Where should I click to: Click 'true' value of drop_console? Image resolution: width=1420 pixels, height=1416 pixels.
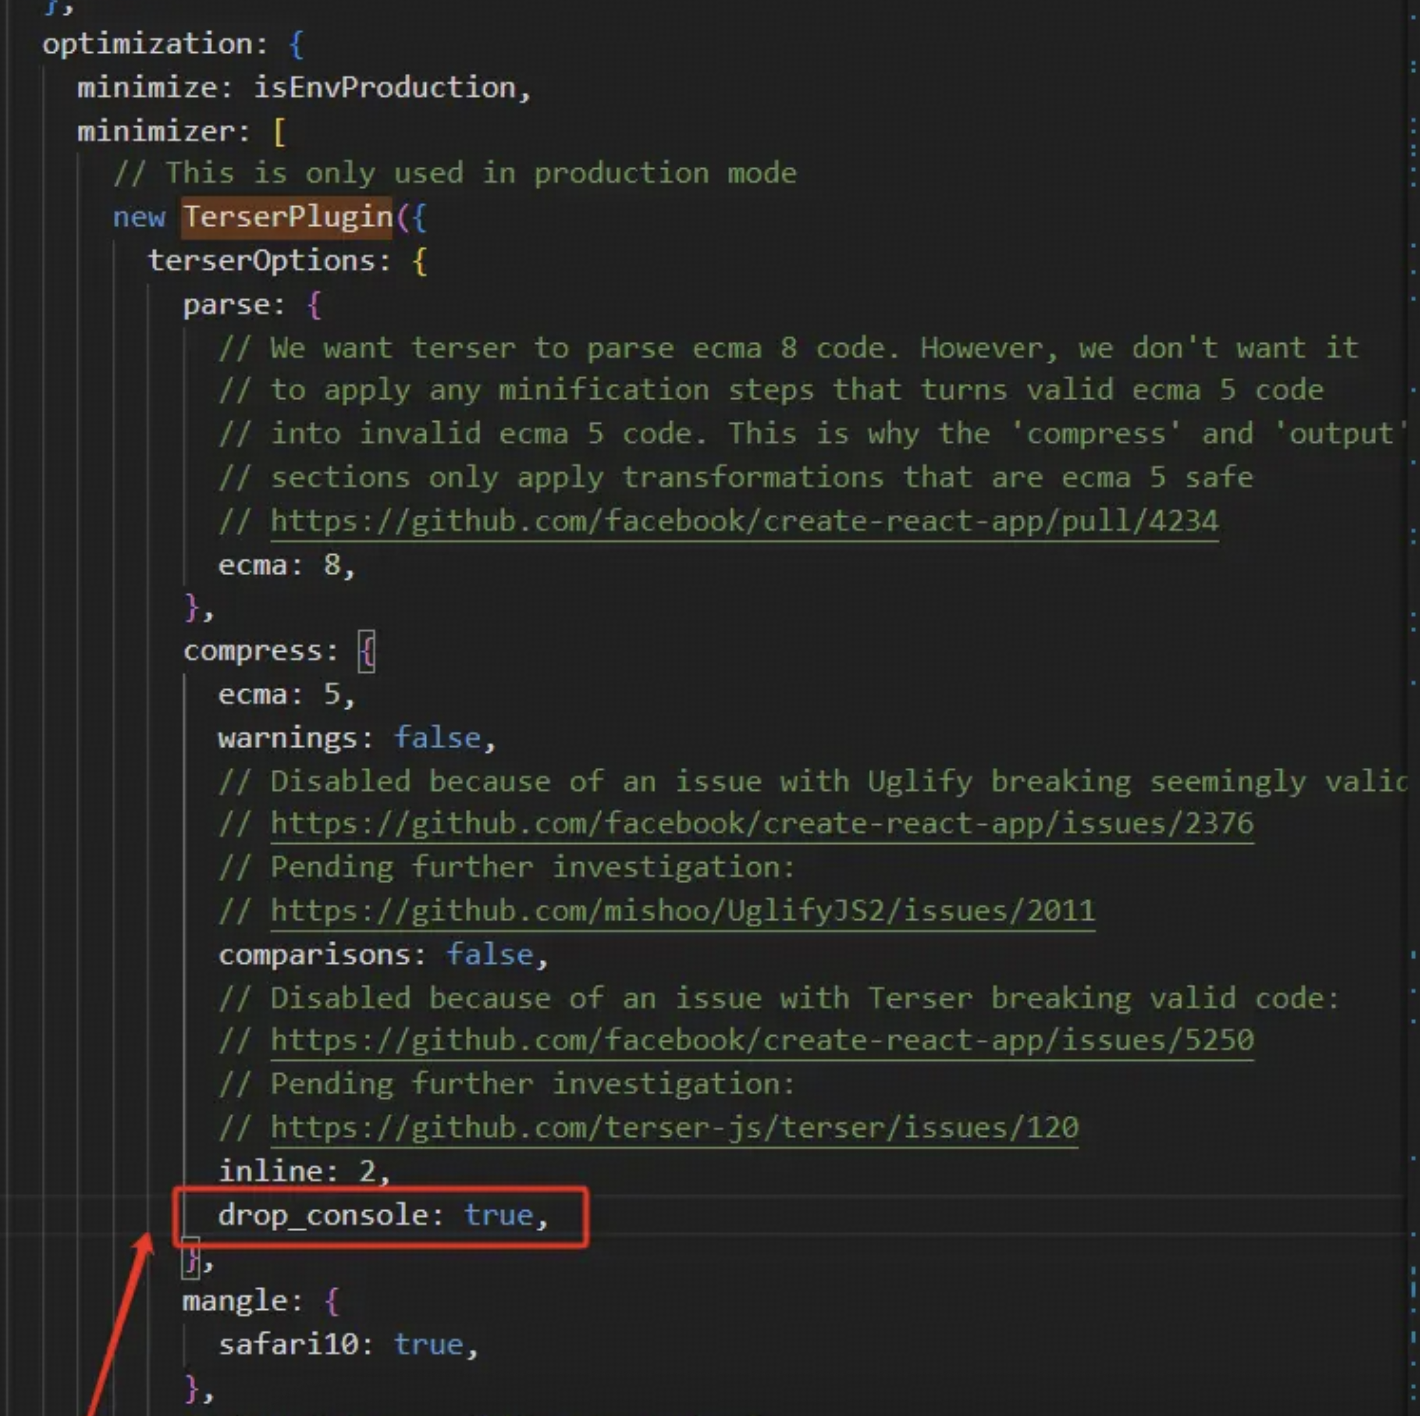498,1215
